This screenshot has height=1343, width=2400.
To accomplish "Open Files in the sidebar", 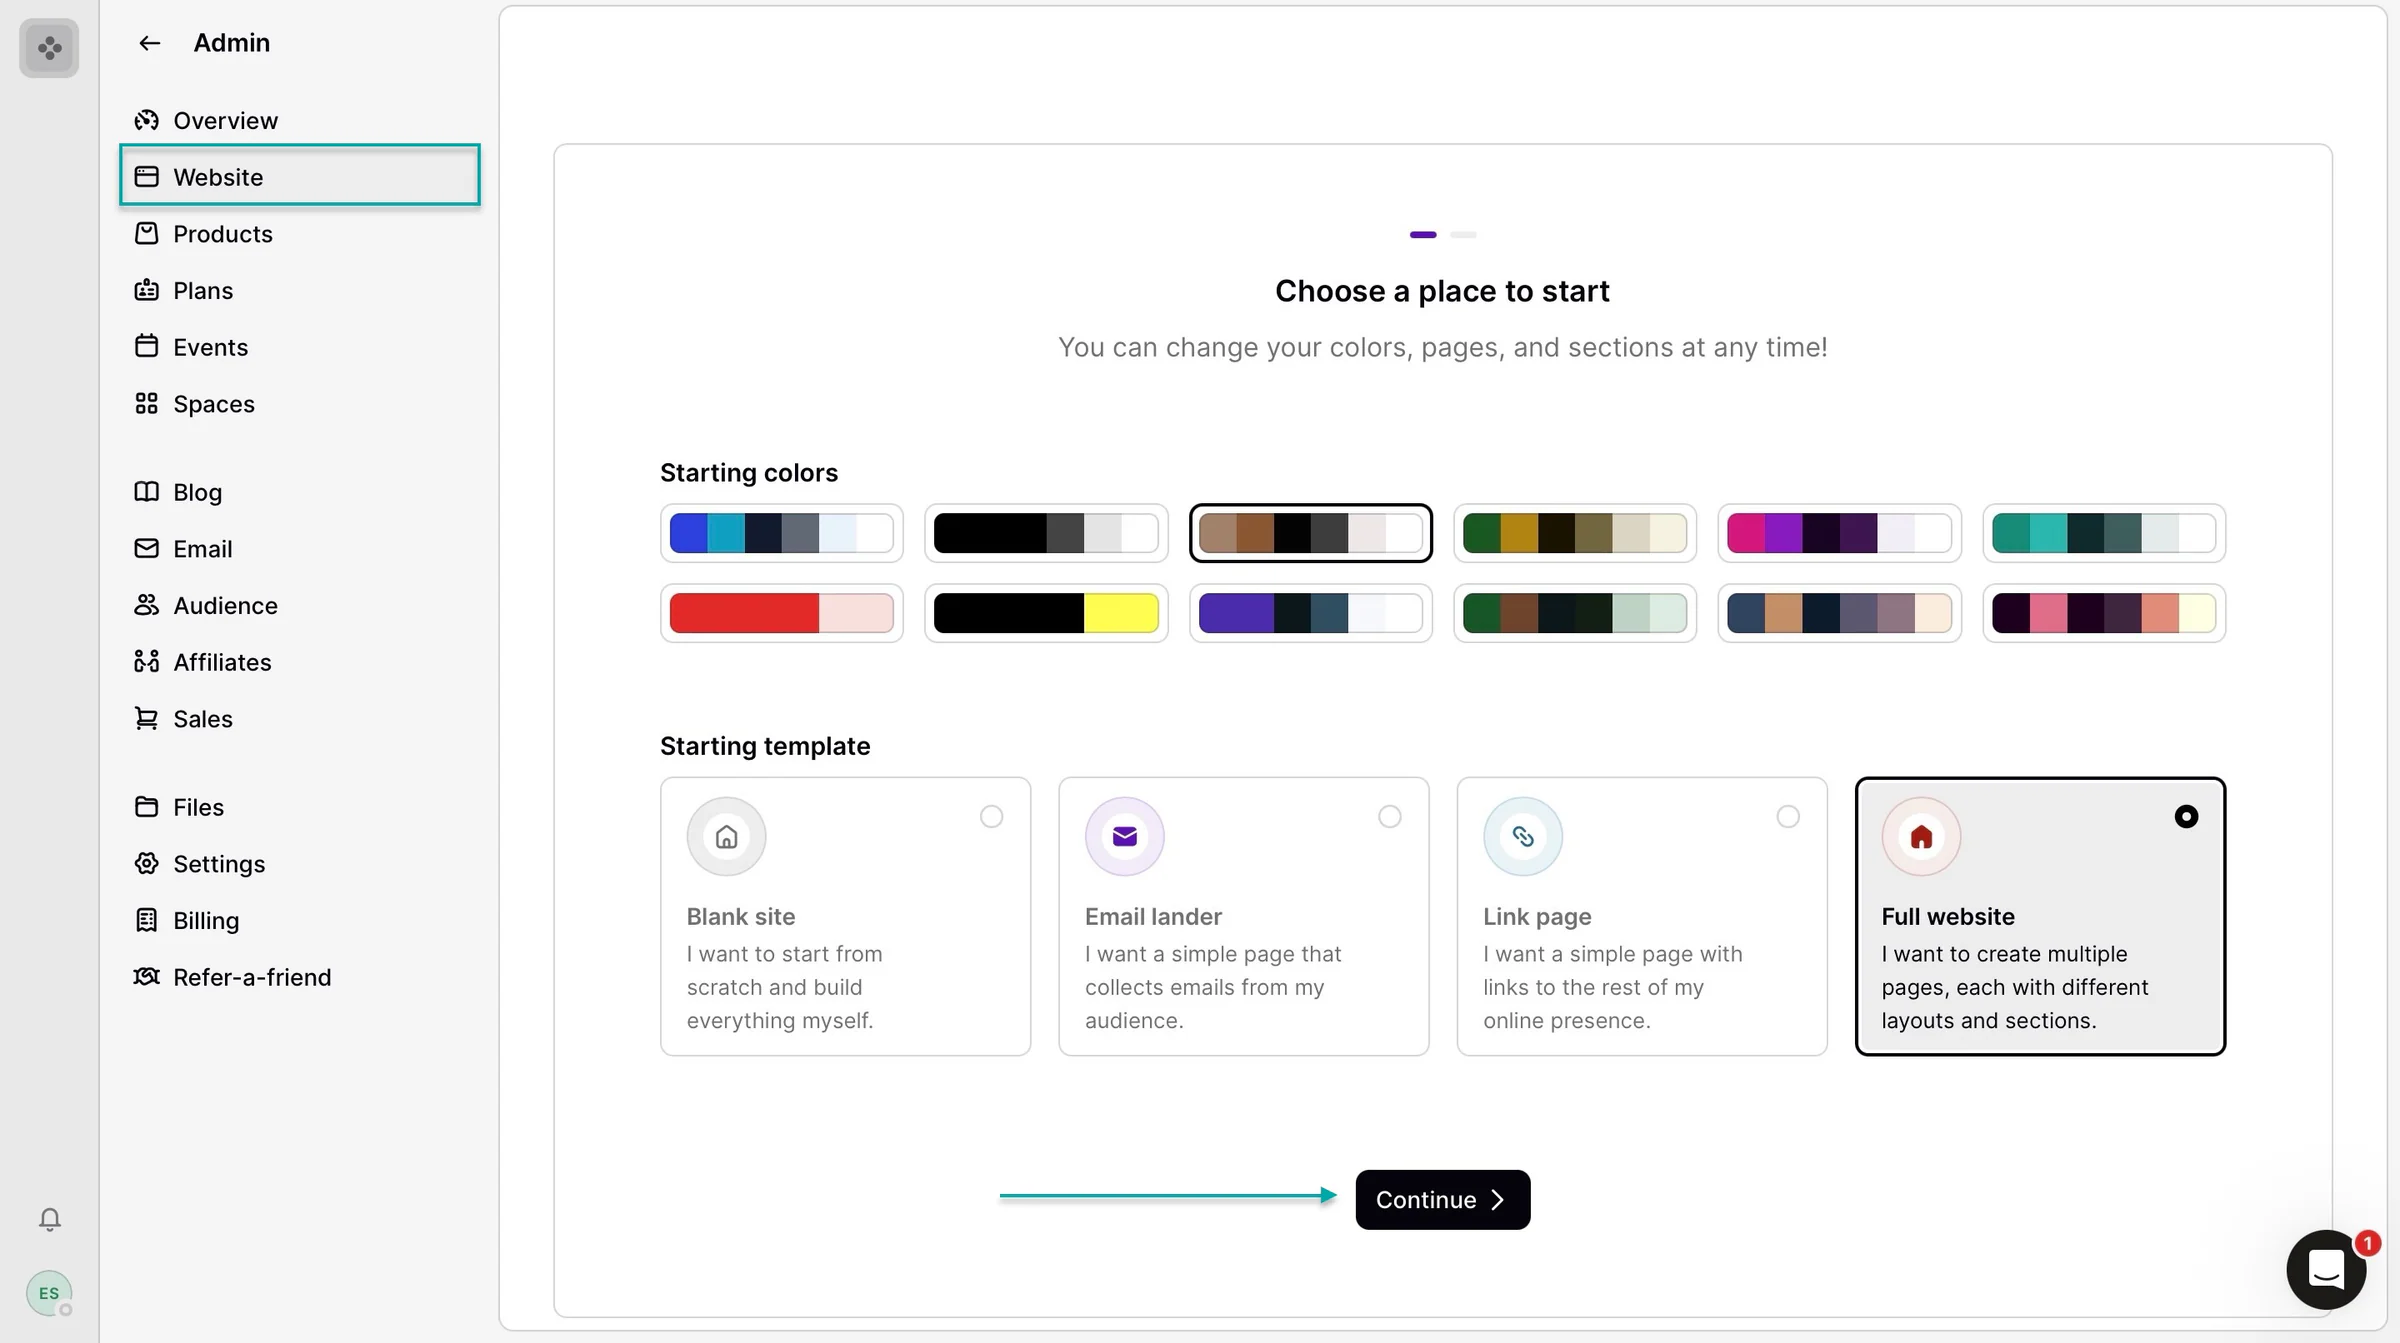I will click(300, 807).
